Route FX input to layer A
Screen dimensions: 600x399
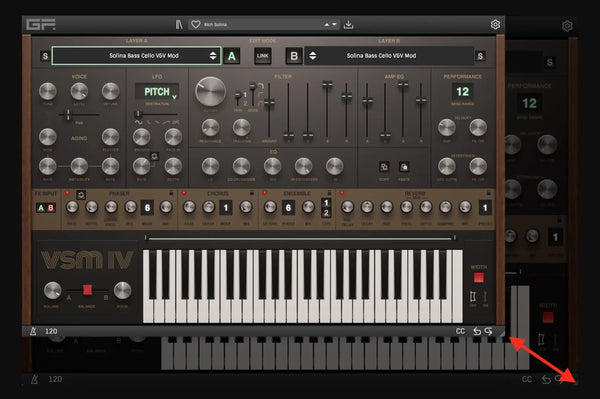[41, 208]
